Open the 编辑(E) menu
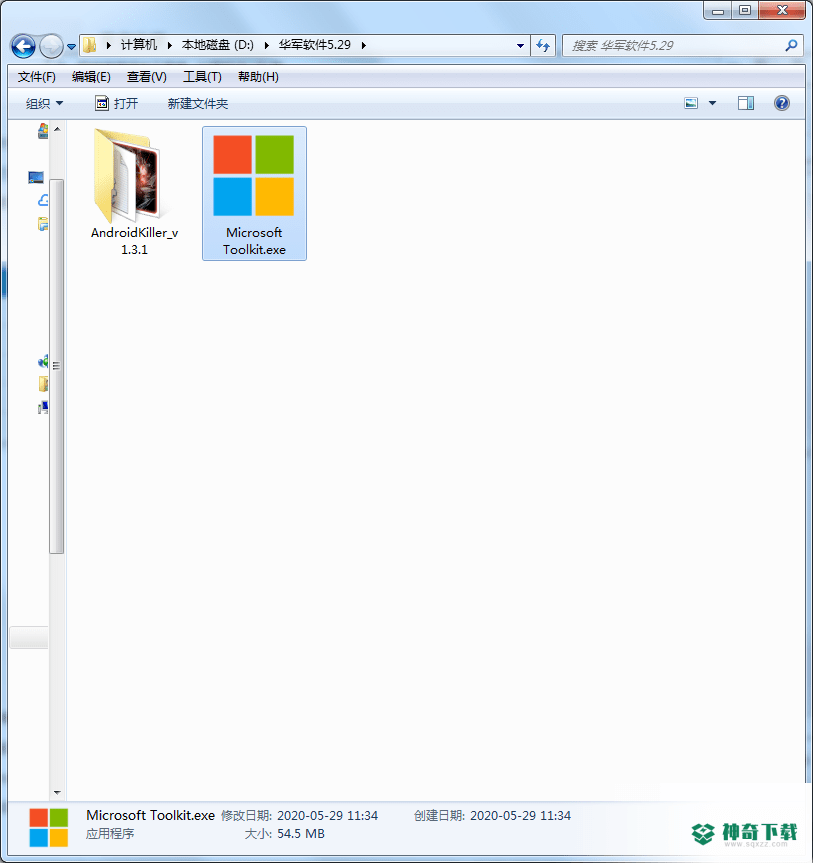The width and height of the screenshot is (813, 863). 91,77
